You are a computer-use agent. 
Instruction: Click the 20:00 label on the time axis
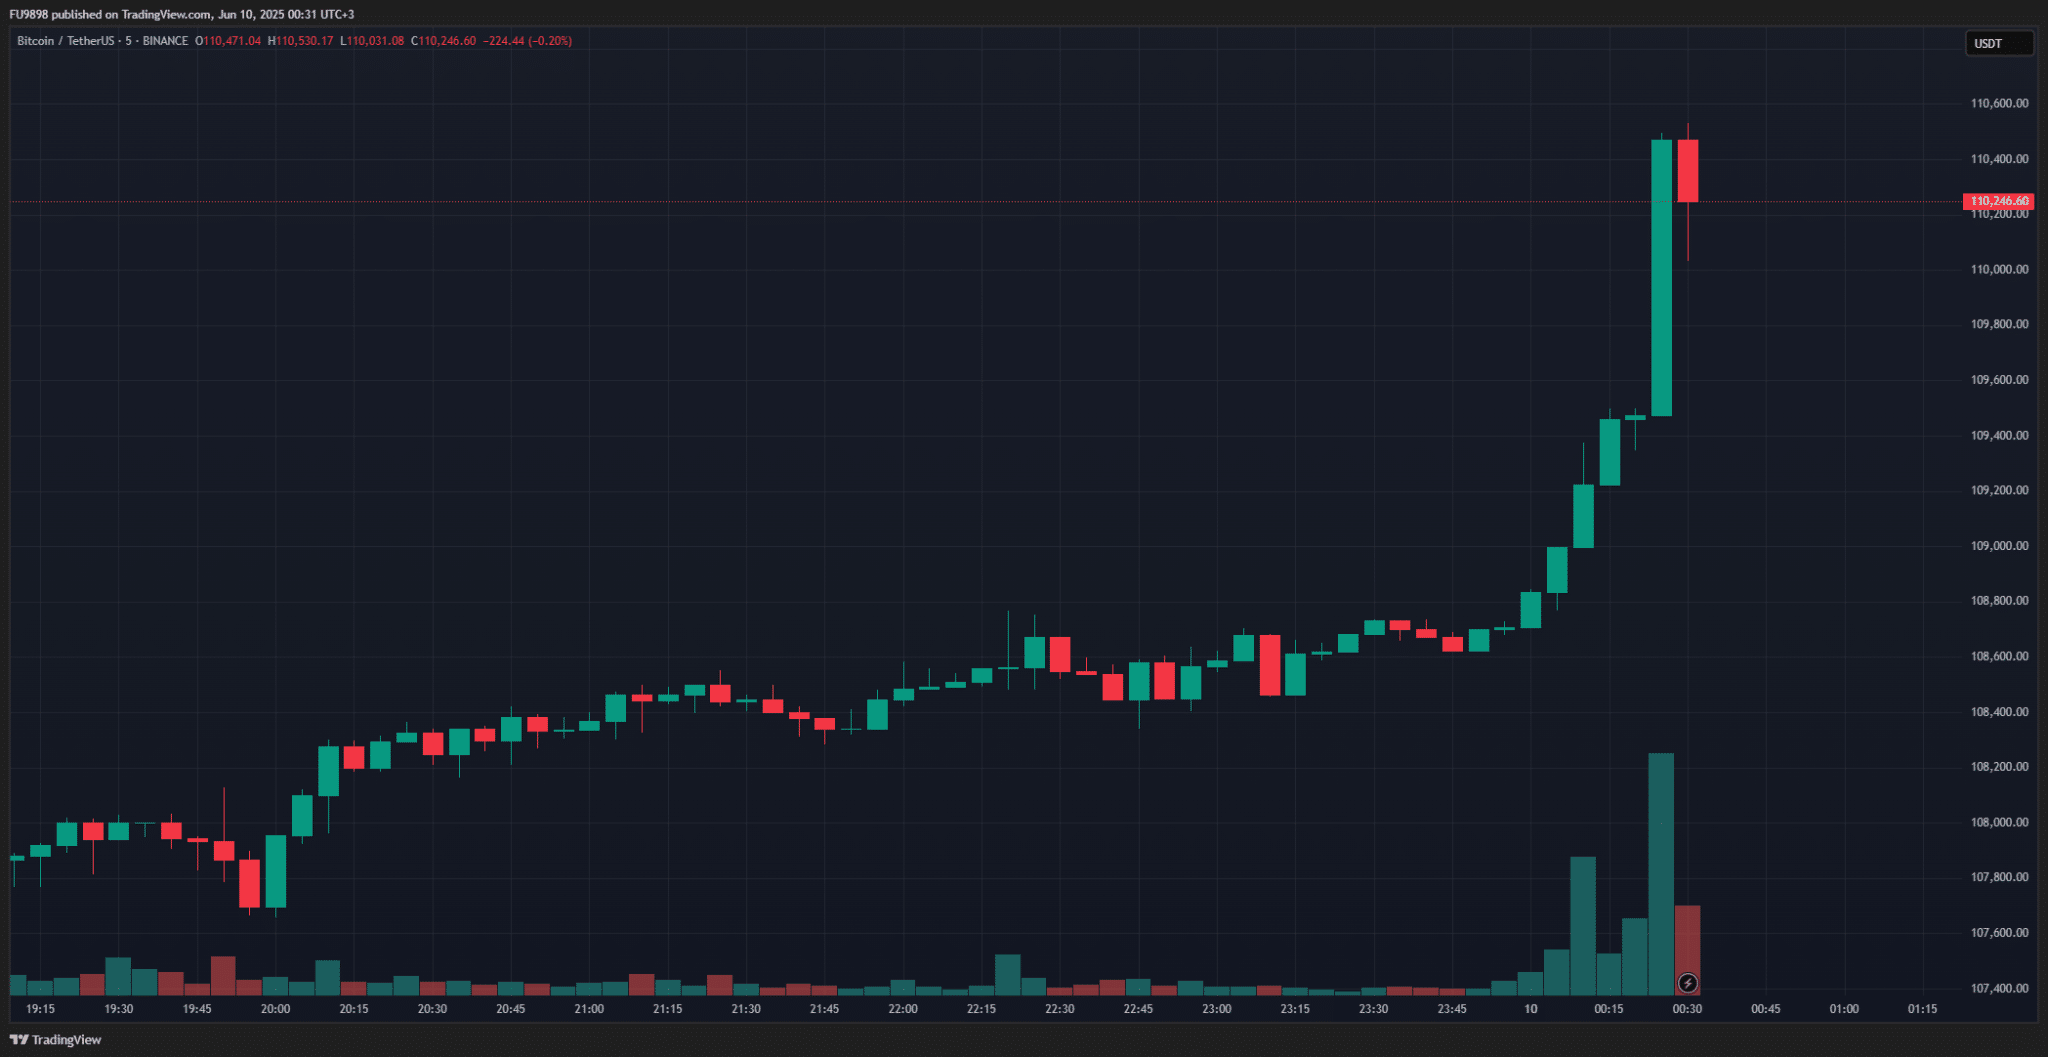click(x=275, y=1009)
